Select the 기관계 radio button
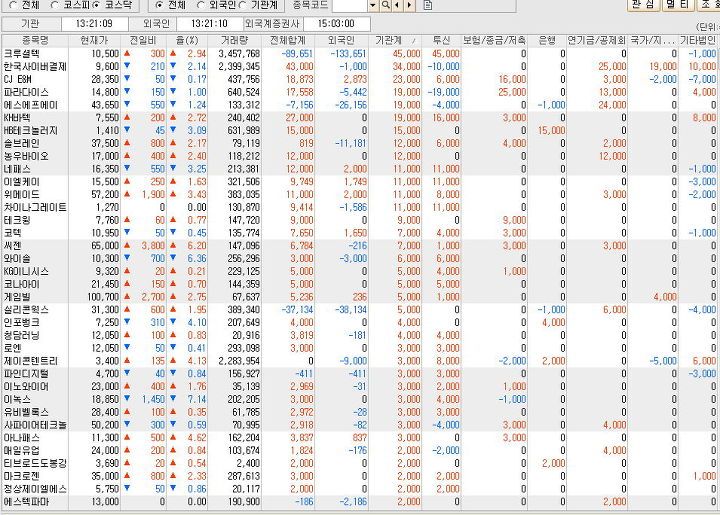This screenshot has height=515, width=720. point(242,5)
